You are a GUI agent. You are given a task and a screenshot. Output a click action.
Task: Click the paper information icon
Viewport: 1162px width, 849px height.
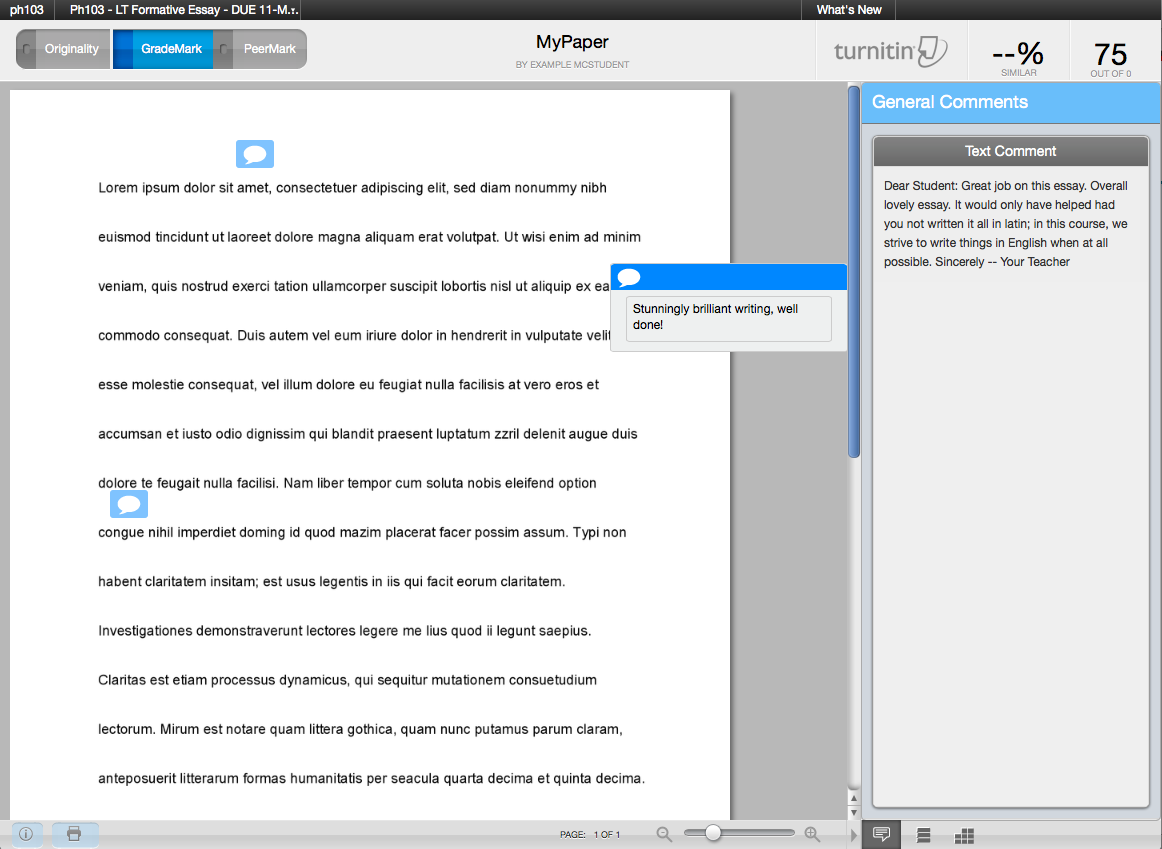26,833
